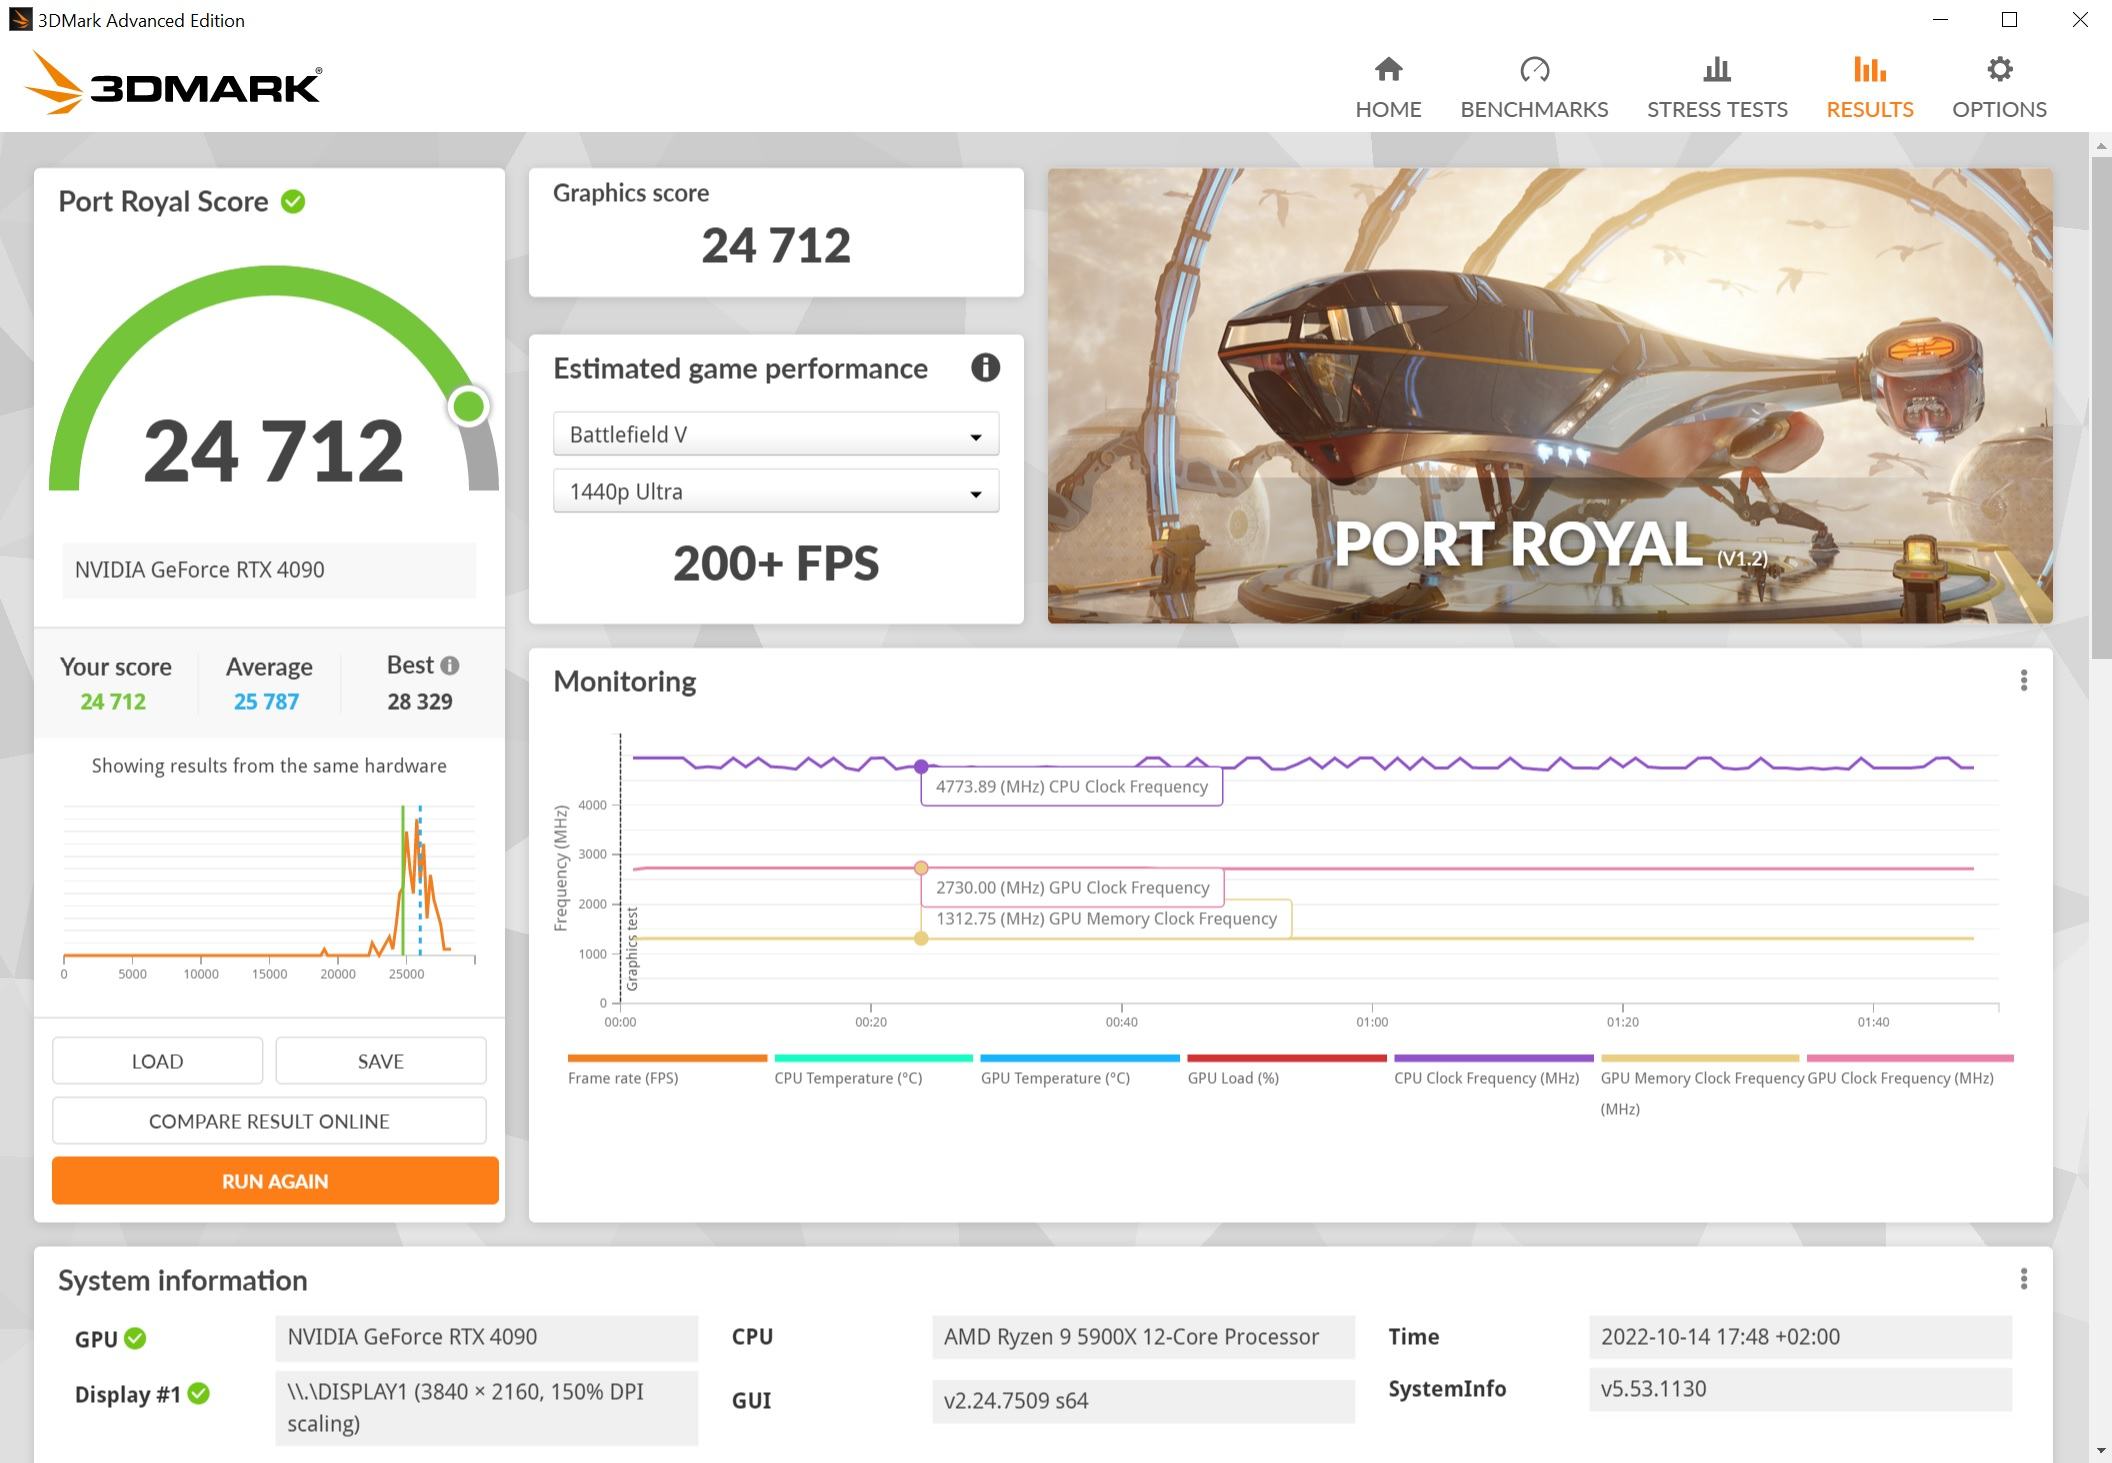Click the purple CPU clock data point on chart
The width and height of the screenshot is (2112, 1463).
coord(921,767)
